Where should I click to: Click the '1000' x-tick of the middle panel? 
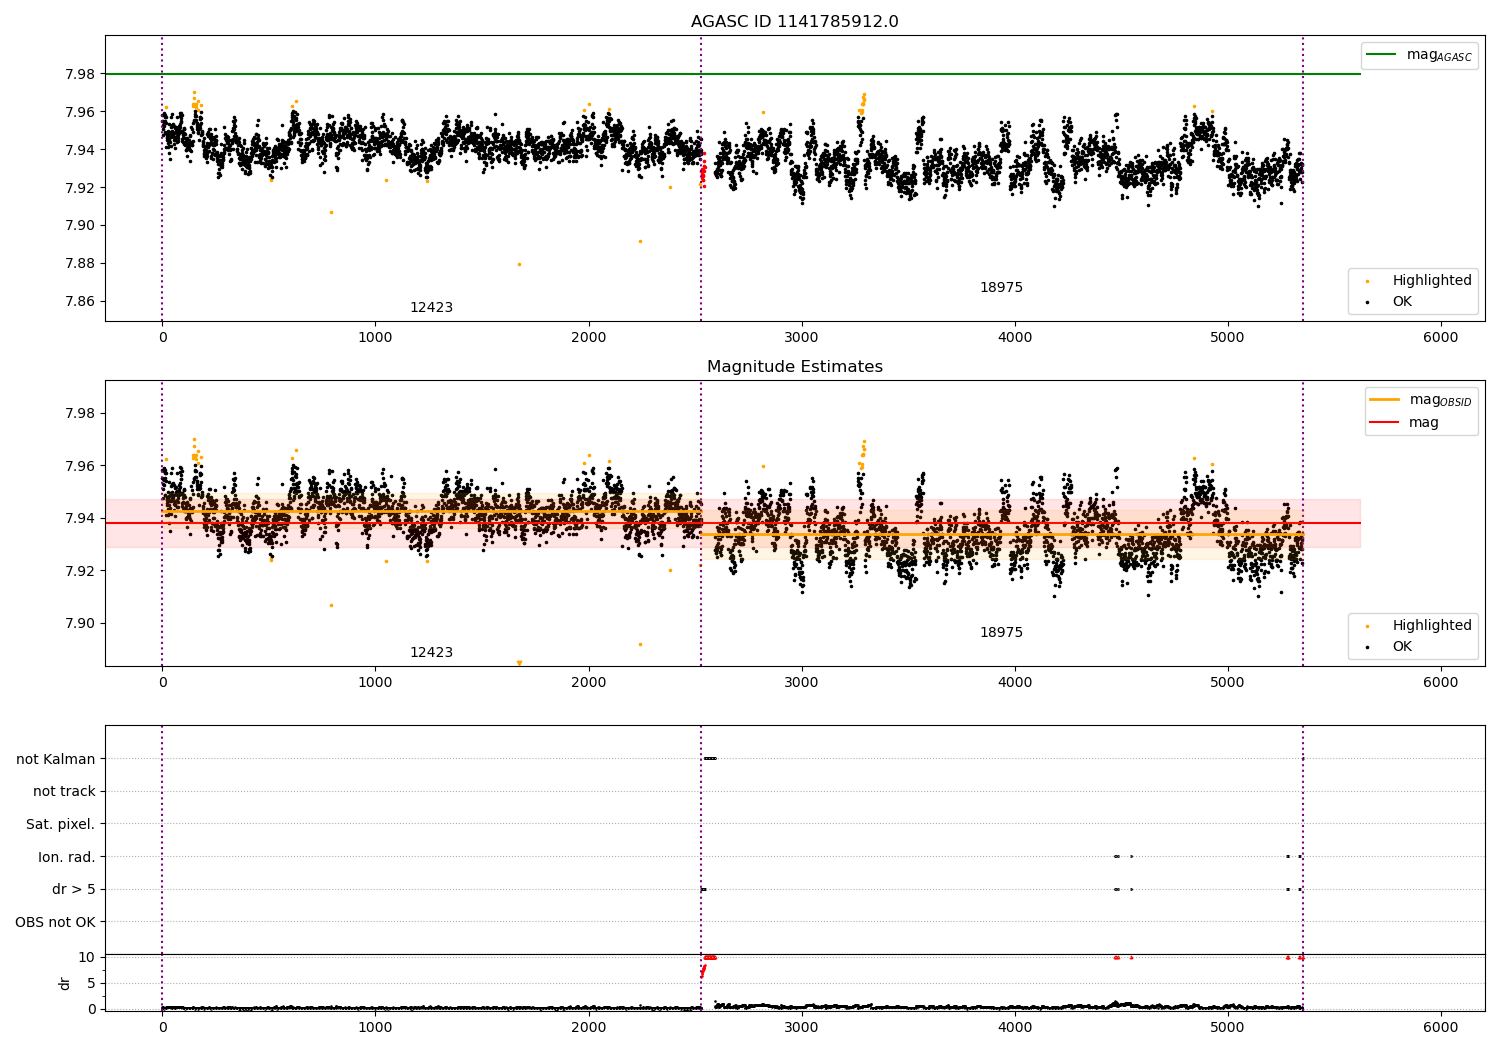coord(375,683)
